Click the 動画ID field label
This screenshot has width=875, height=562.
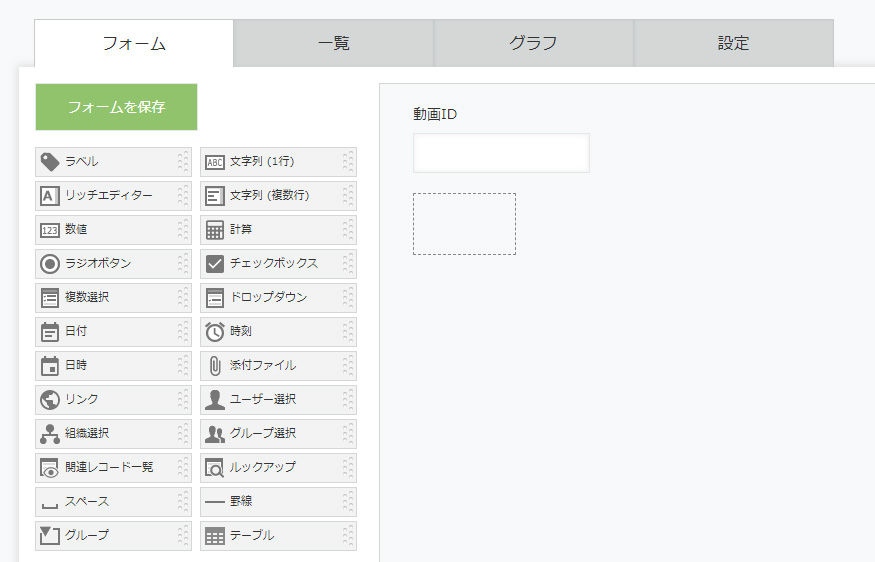coord(435,114)
